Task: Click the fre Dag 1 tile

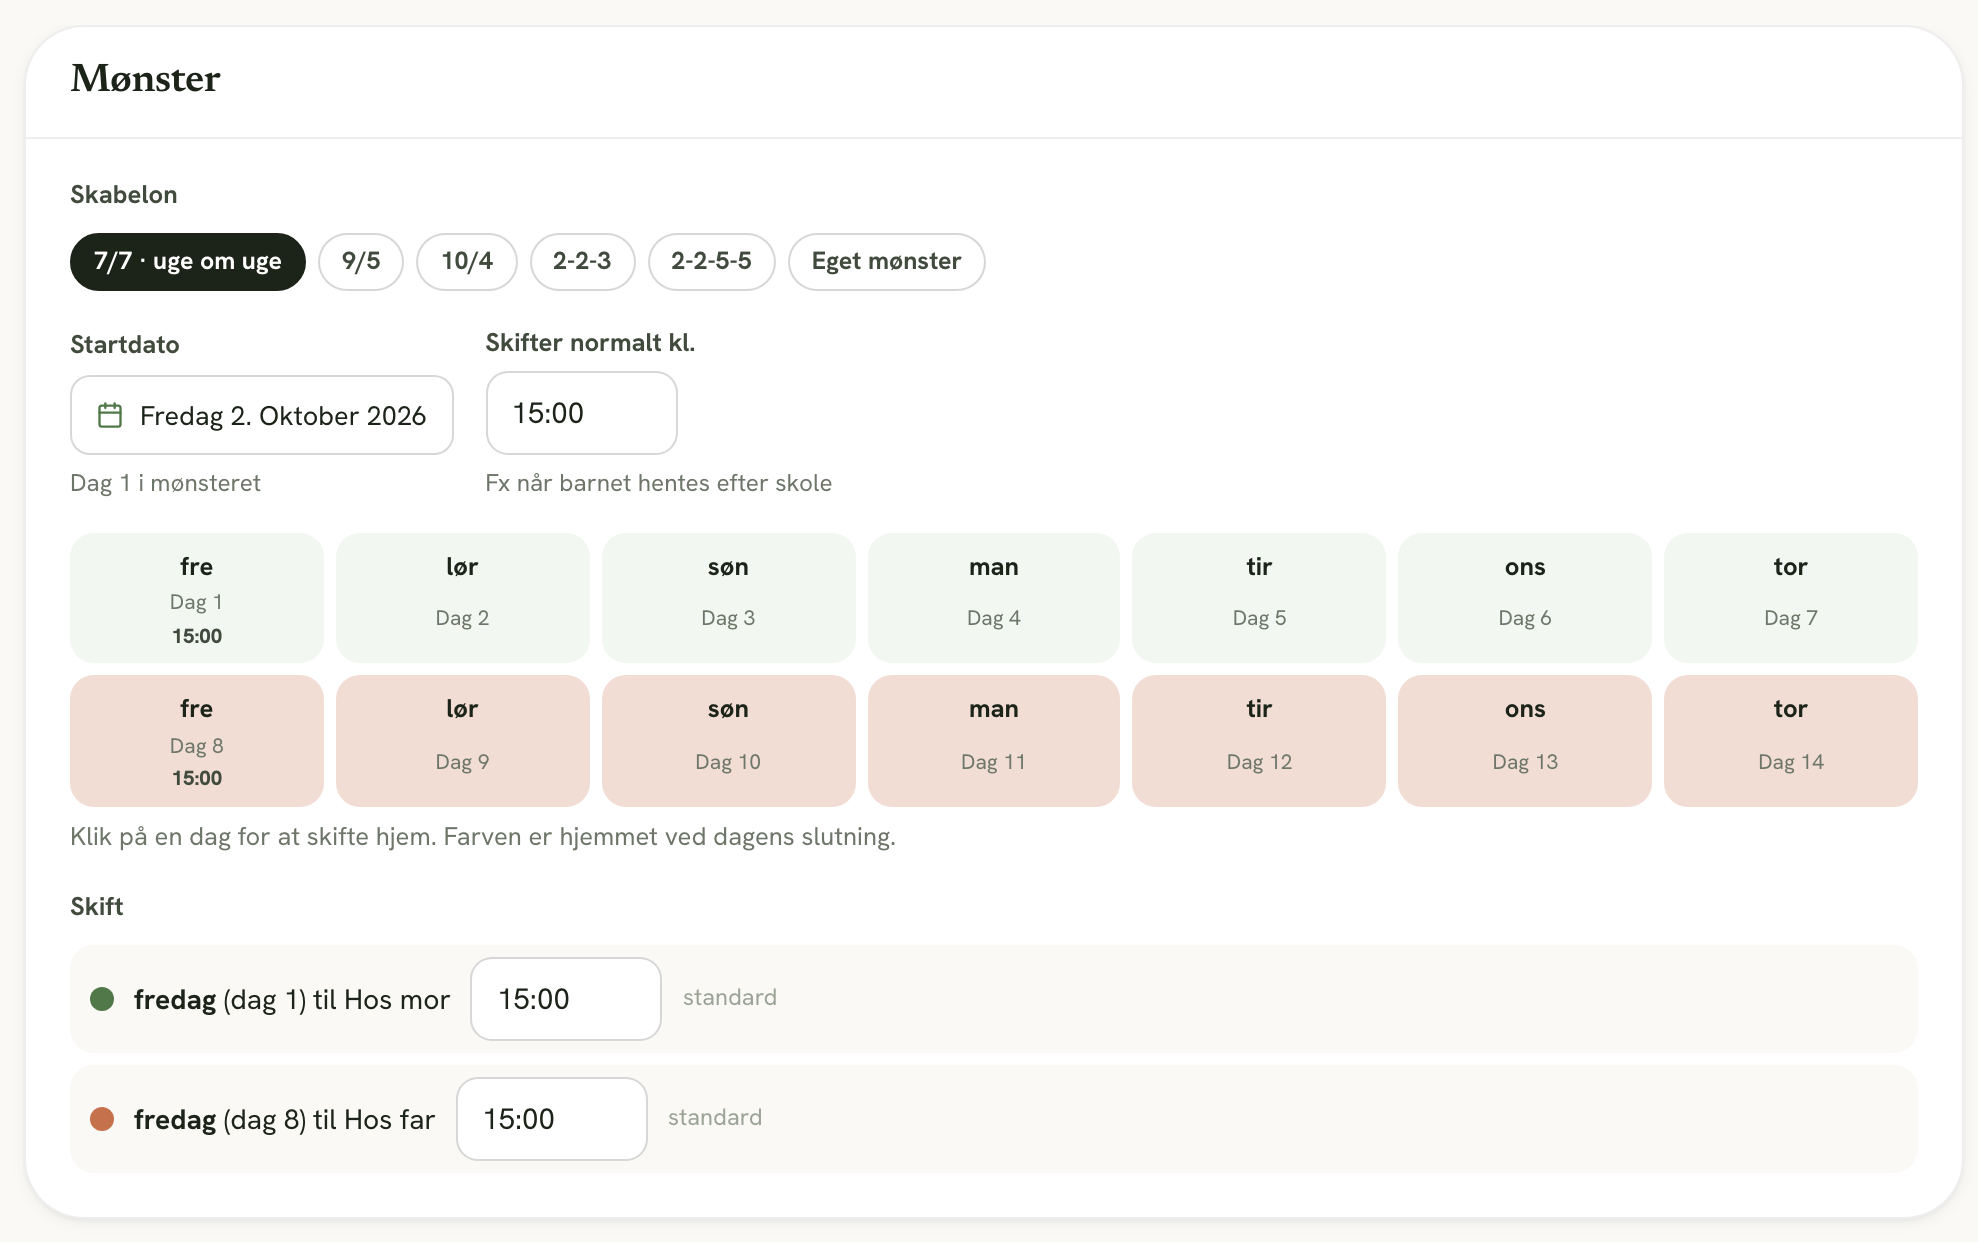Action: (x=197, y=598)
